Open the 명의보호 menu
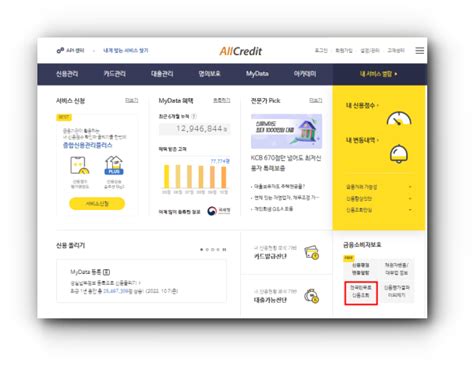Image resolution: width=474 pixels, height=365 pixels. (209, 74)
